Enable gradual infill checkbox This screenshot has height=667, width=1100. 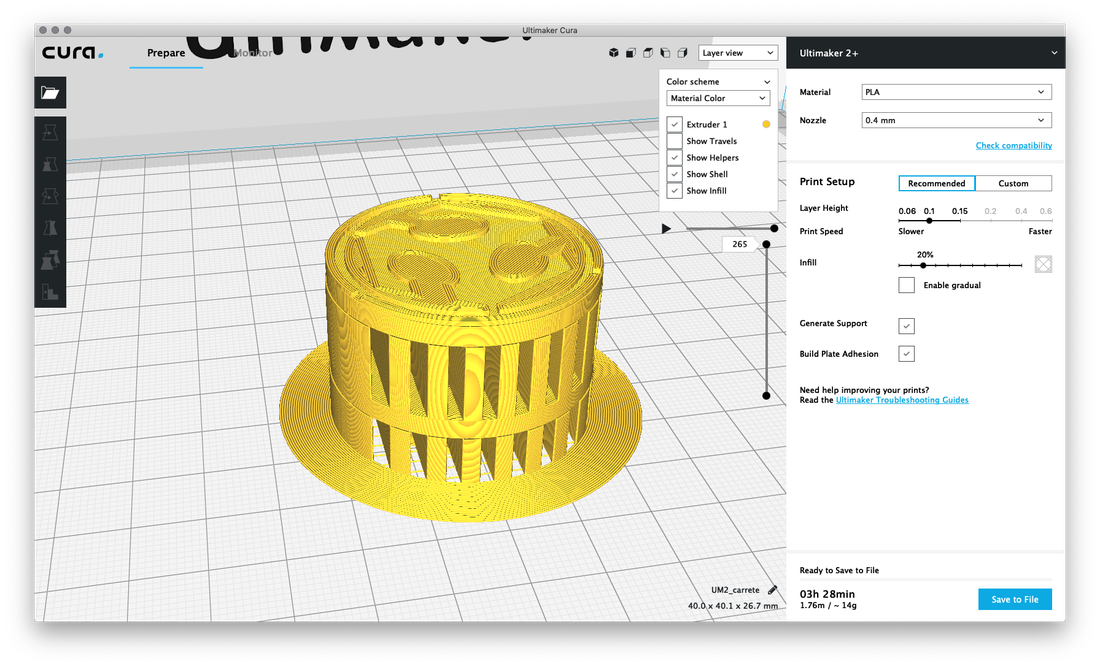tap(906, 285)
